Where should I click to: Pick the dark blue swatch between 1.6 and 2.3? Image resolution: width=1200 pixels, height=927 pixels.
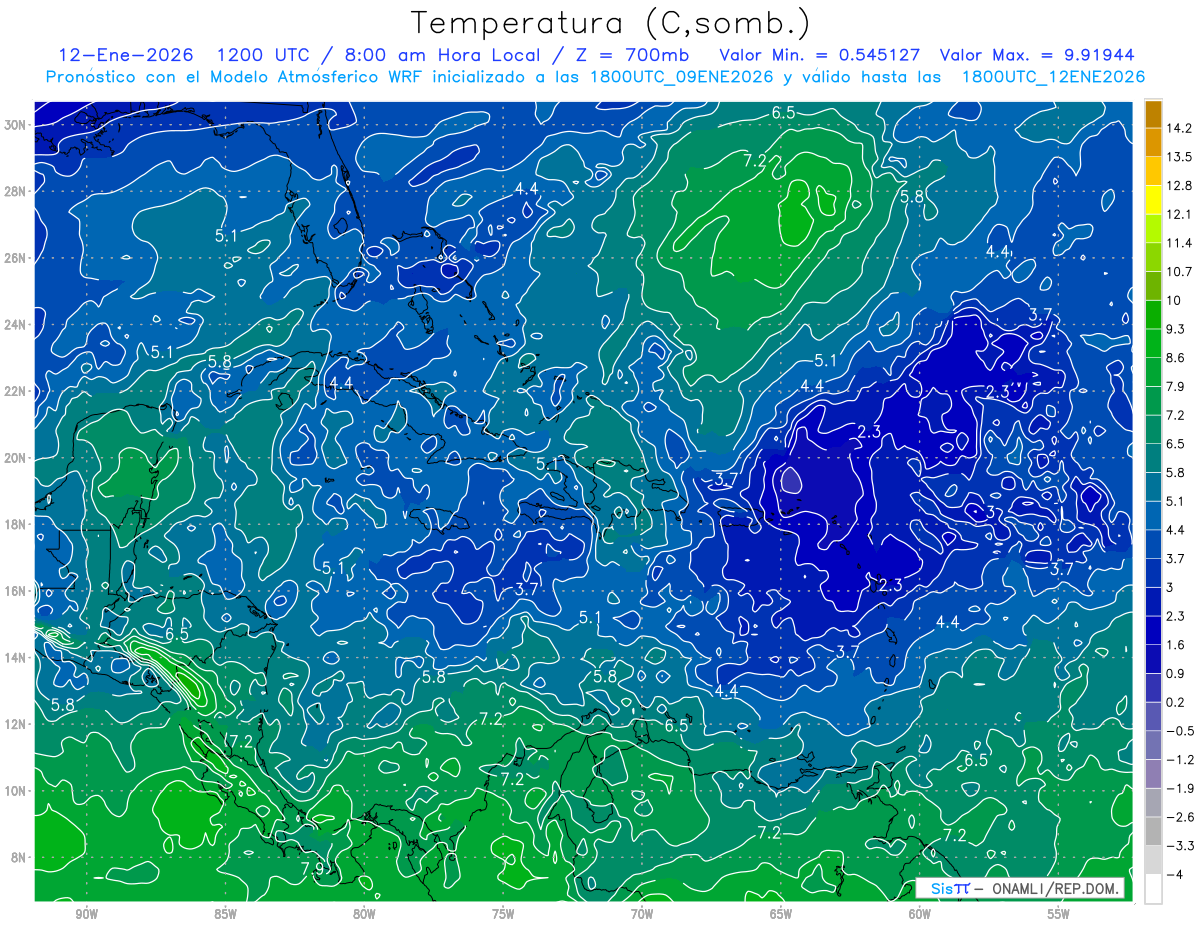click(1153, 630)
